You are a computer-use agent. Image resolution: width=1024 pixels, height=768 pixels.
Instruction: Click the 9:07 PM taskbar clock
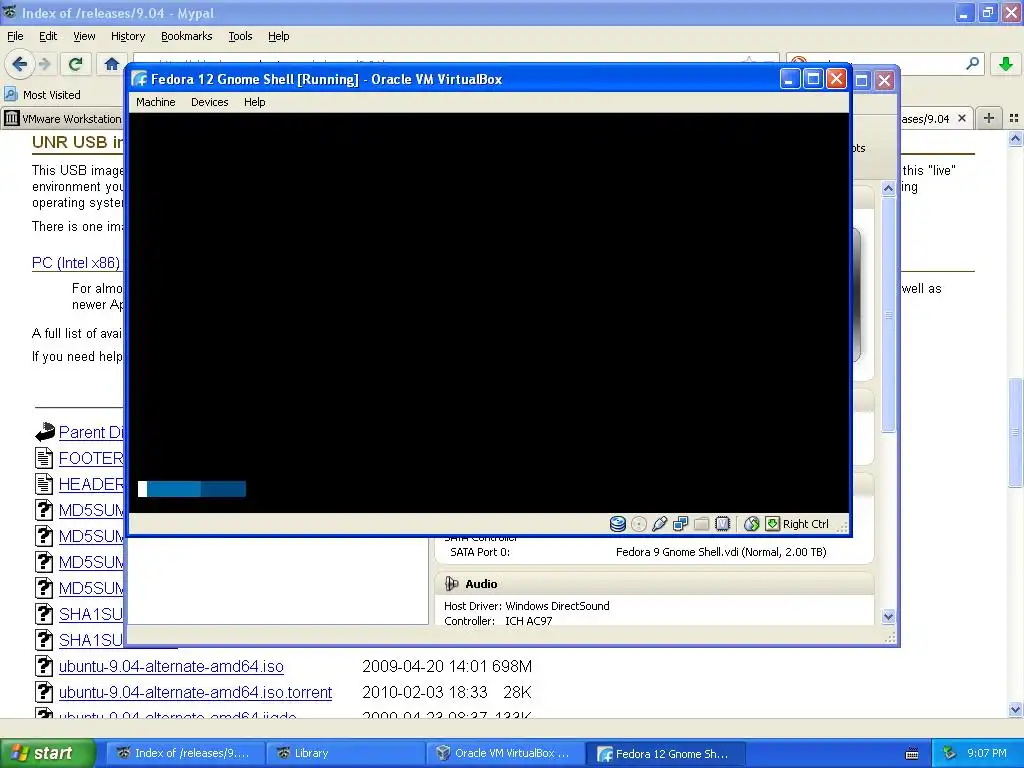pyautogui.click(x=987, y=753)
